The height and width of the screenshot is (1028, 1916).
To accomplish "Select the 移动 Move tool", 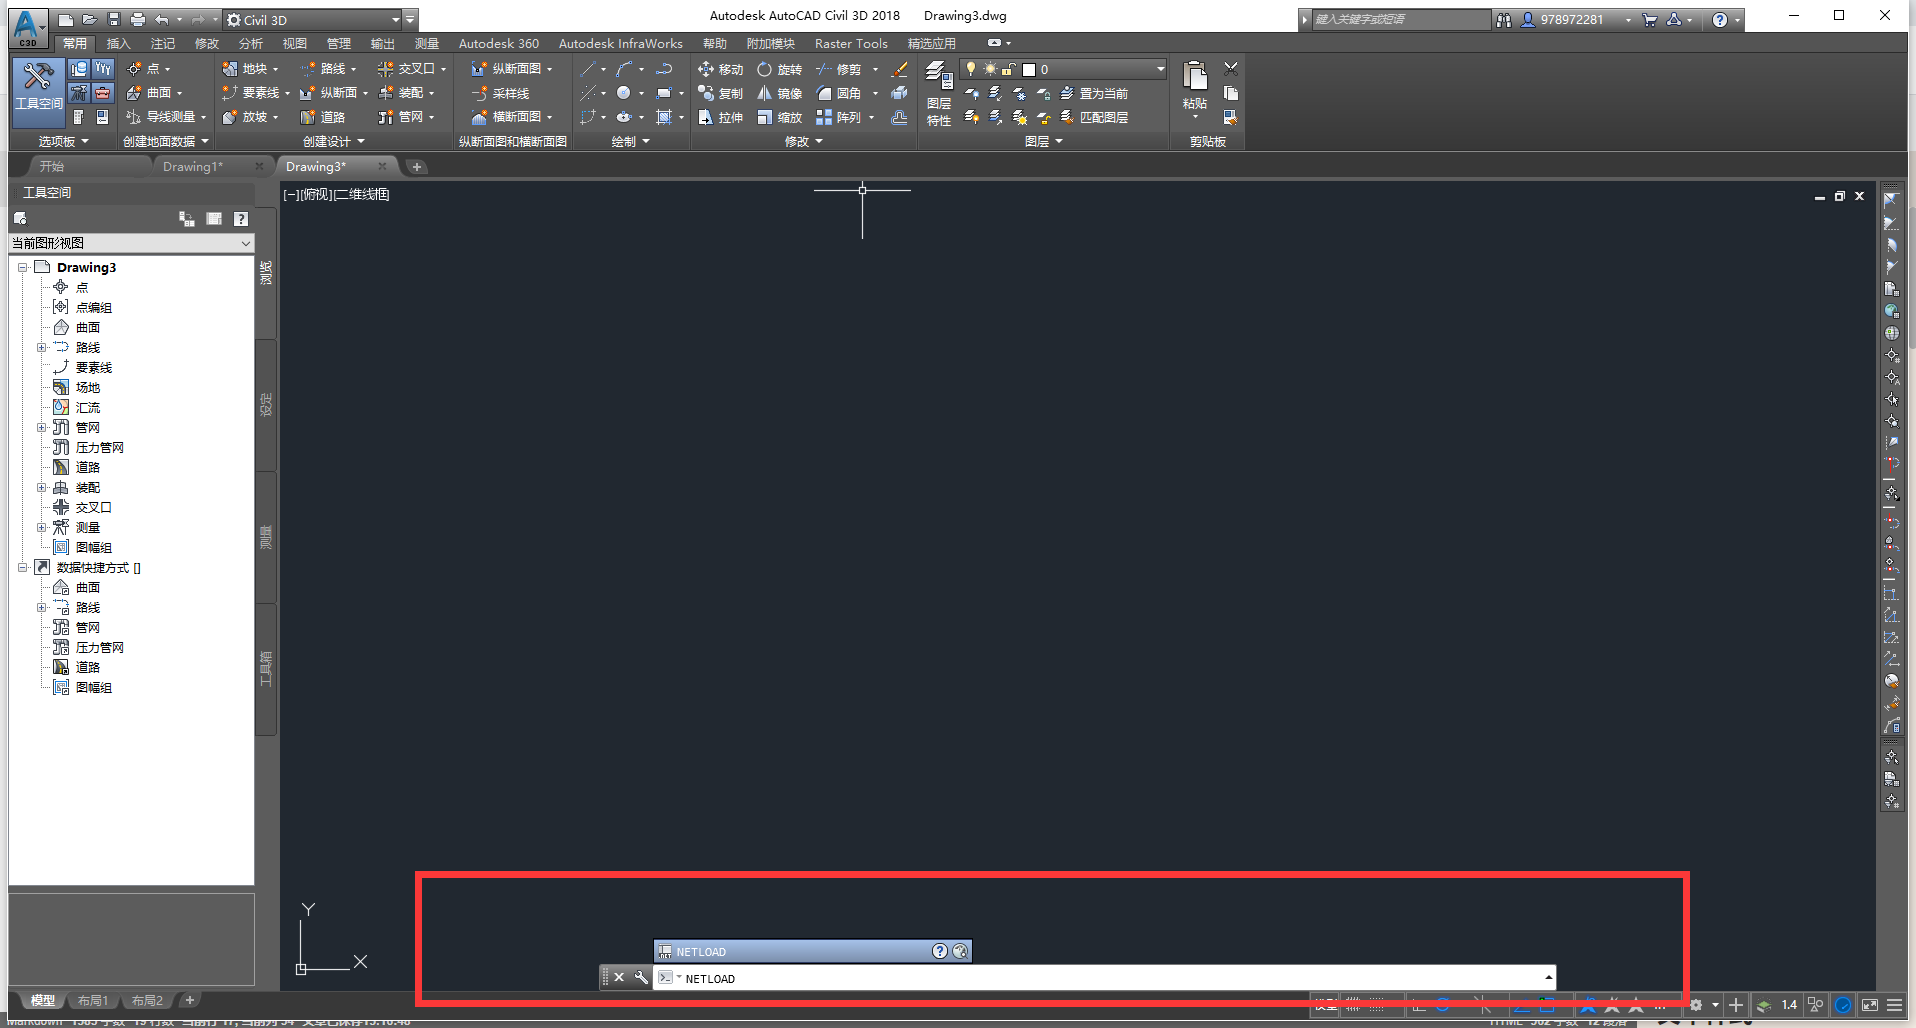I will point(720,69).
